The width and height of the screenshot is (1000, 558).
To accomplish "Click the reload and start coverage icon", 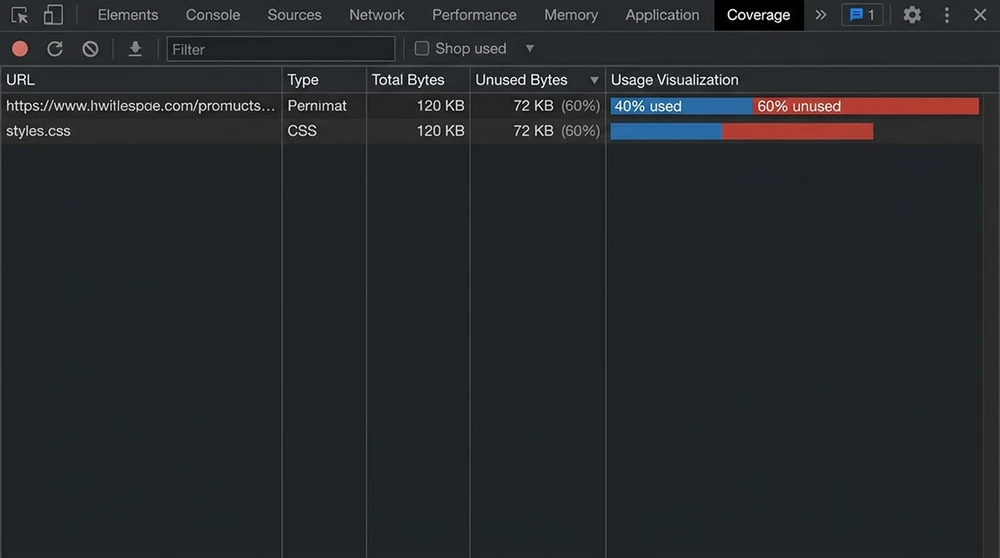I will pos(55,48).
